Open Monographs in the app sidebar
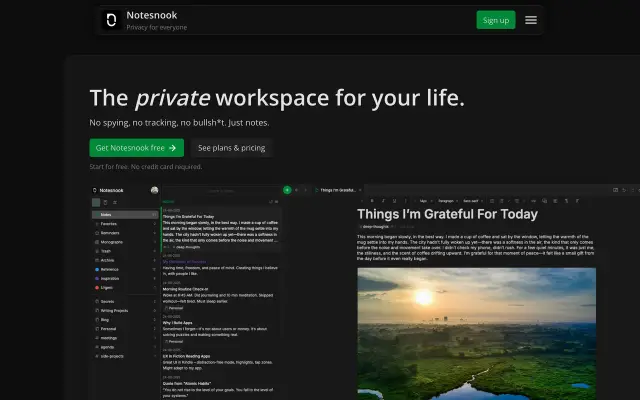This screenshot has width=640, height=400. [x=125, y=242]
